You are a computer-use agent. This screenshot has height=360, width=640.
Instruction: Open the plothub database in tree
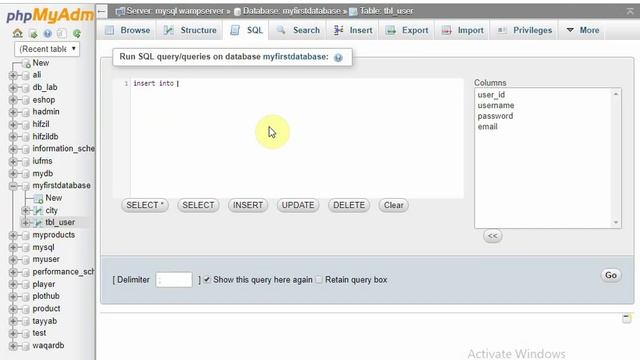pyautogui.click(x=46, y=296)
